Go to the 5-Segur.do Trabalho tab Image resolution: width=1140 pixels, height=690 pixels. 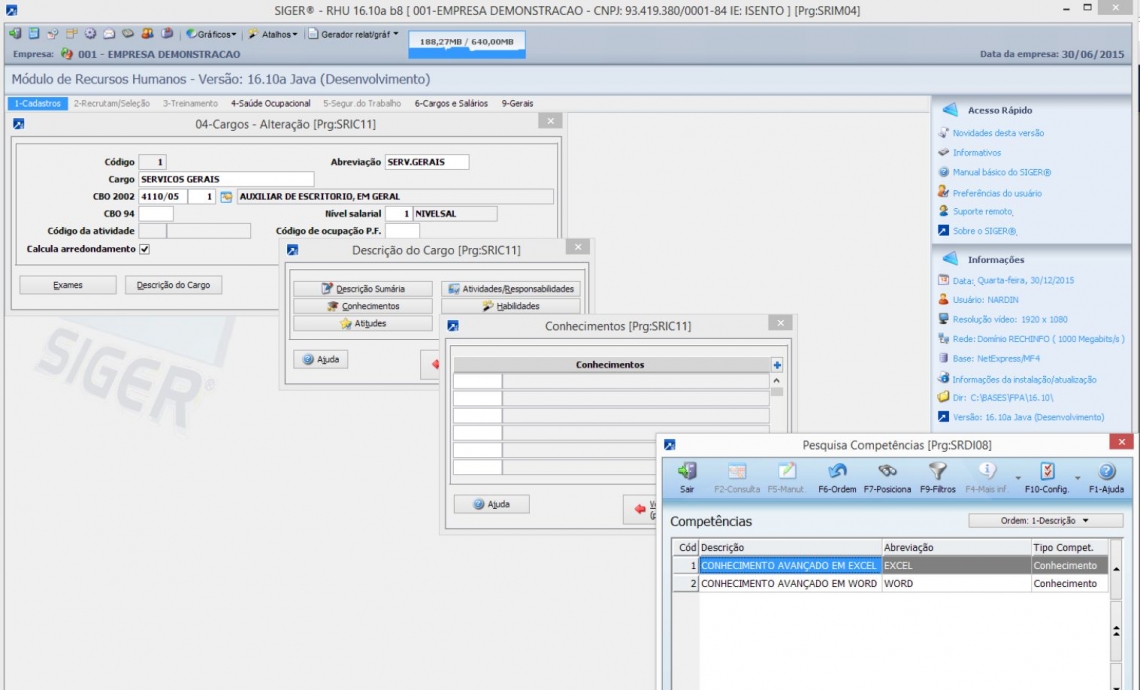(362, 104)
